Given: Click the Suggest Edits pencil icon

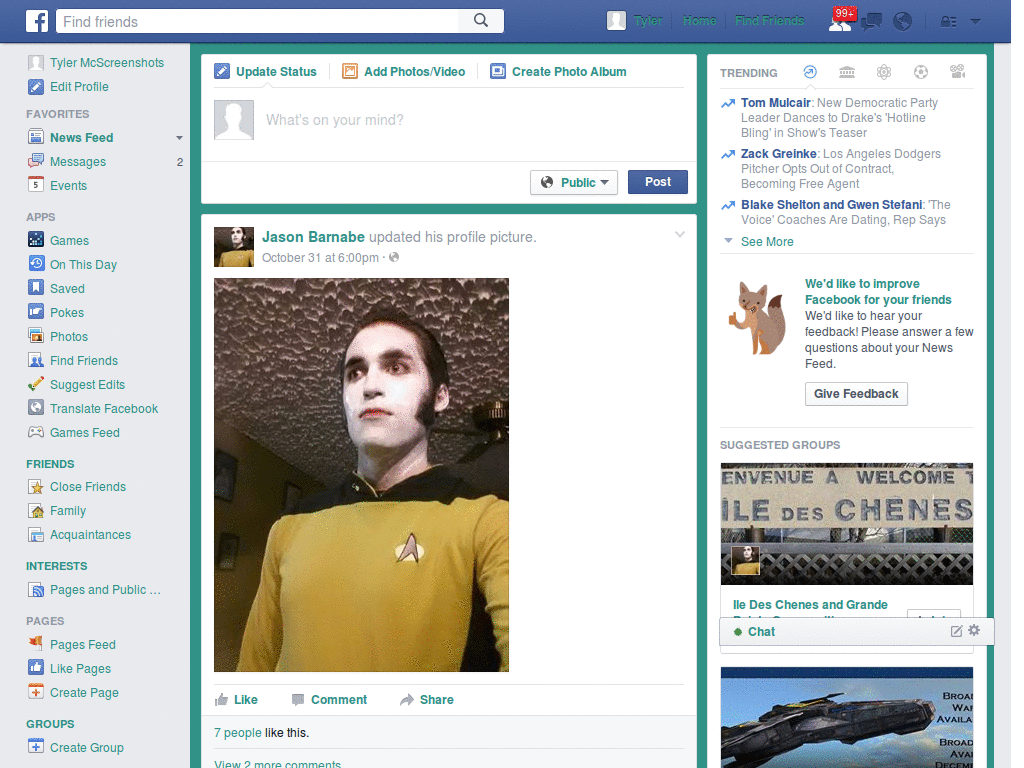Looking at the screenshot, I should point(36,384).
